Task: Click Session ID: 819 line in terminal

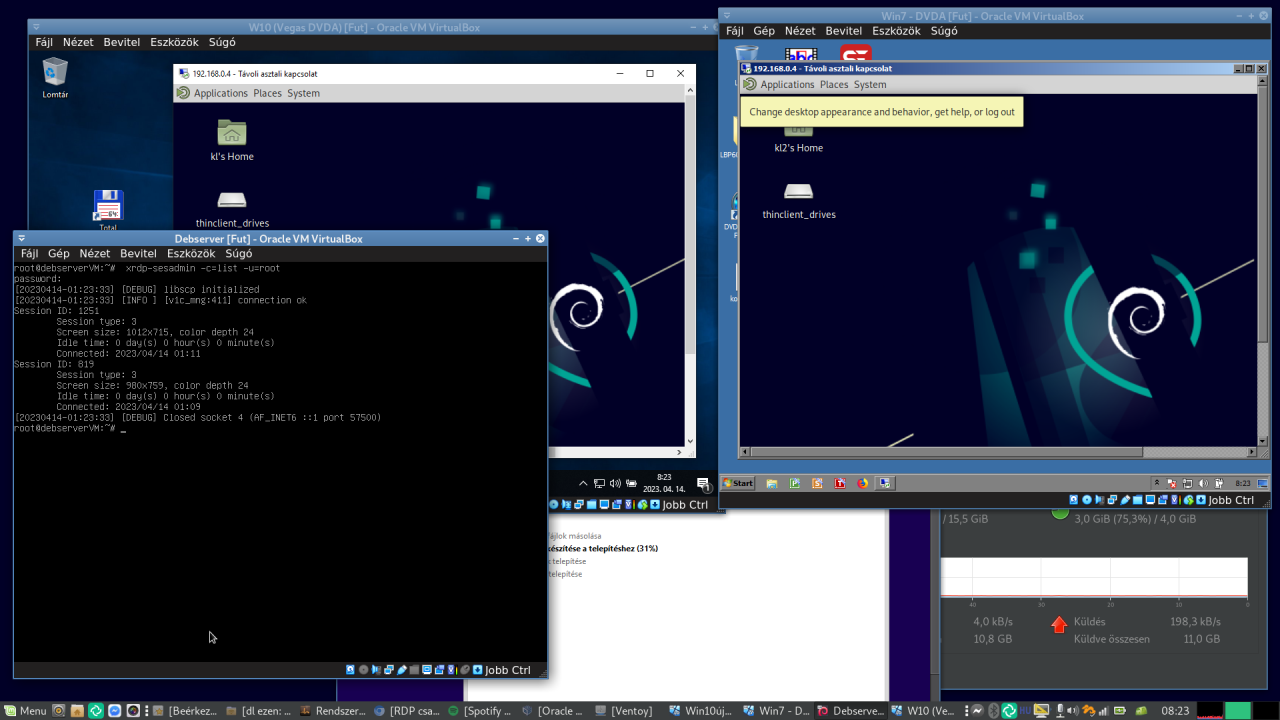Action: click(x=54, y=364)
